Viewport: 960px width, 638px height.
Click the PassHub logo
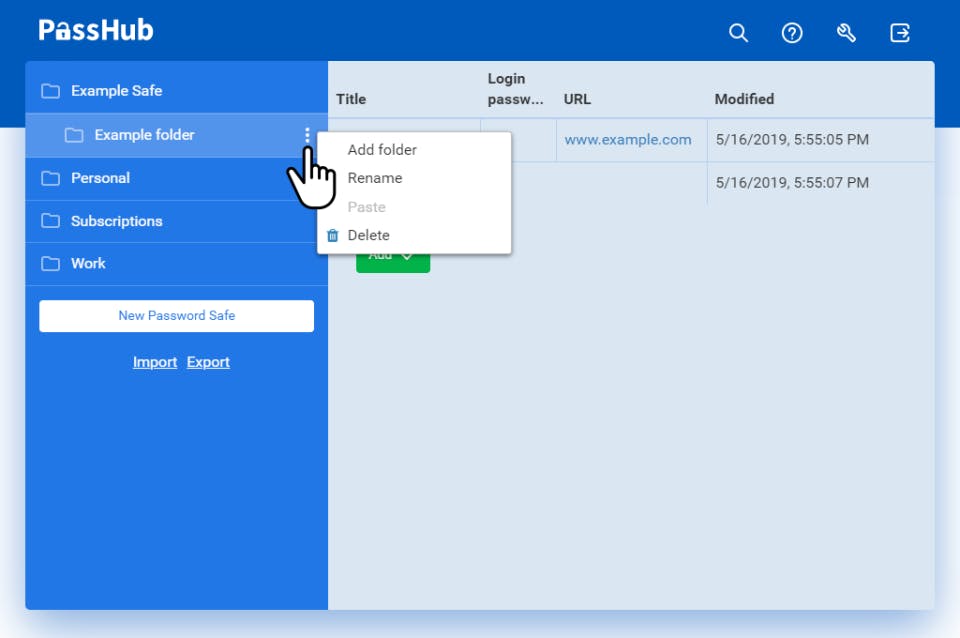[96, 30]
